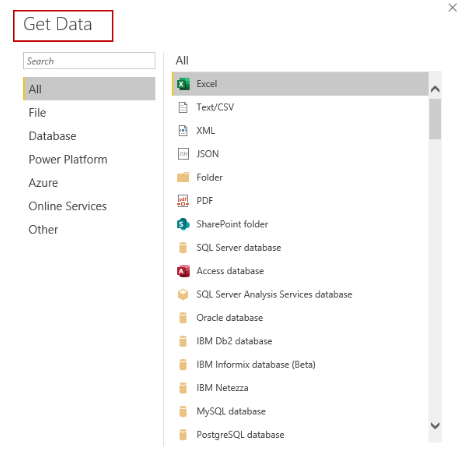
Task: Select the JSON label
Action: coord(207,154)
